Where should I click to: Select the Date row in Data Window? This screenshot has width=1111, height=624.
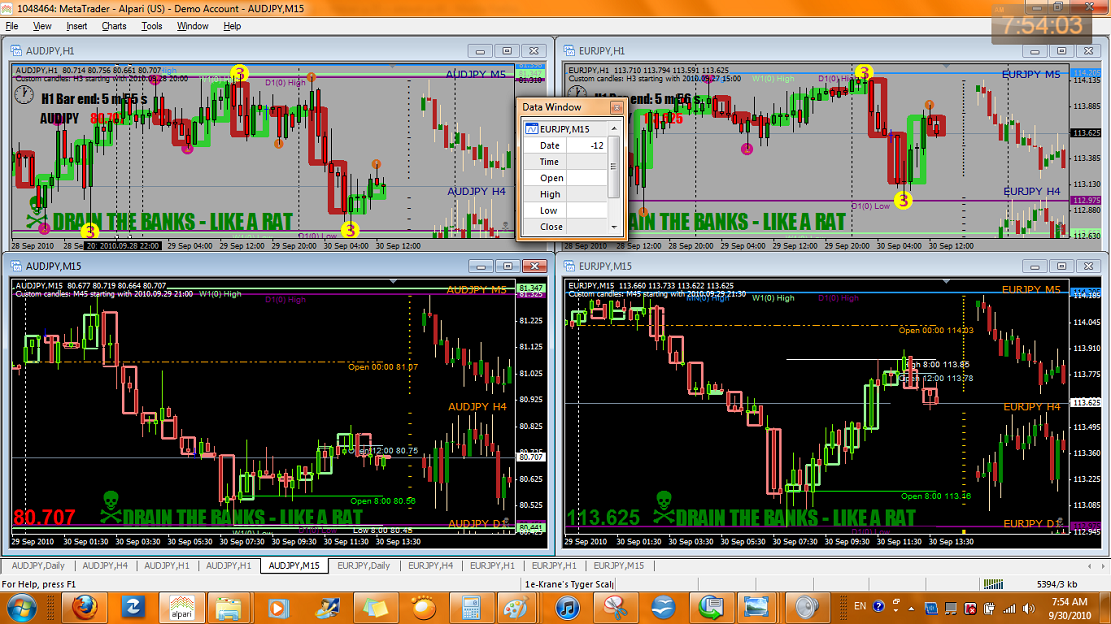[565, 145]
